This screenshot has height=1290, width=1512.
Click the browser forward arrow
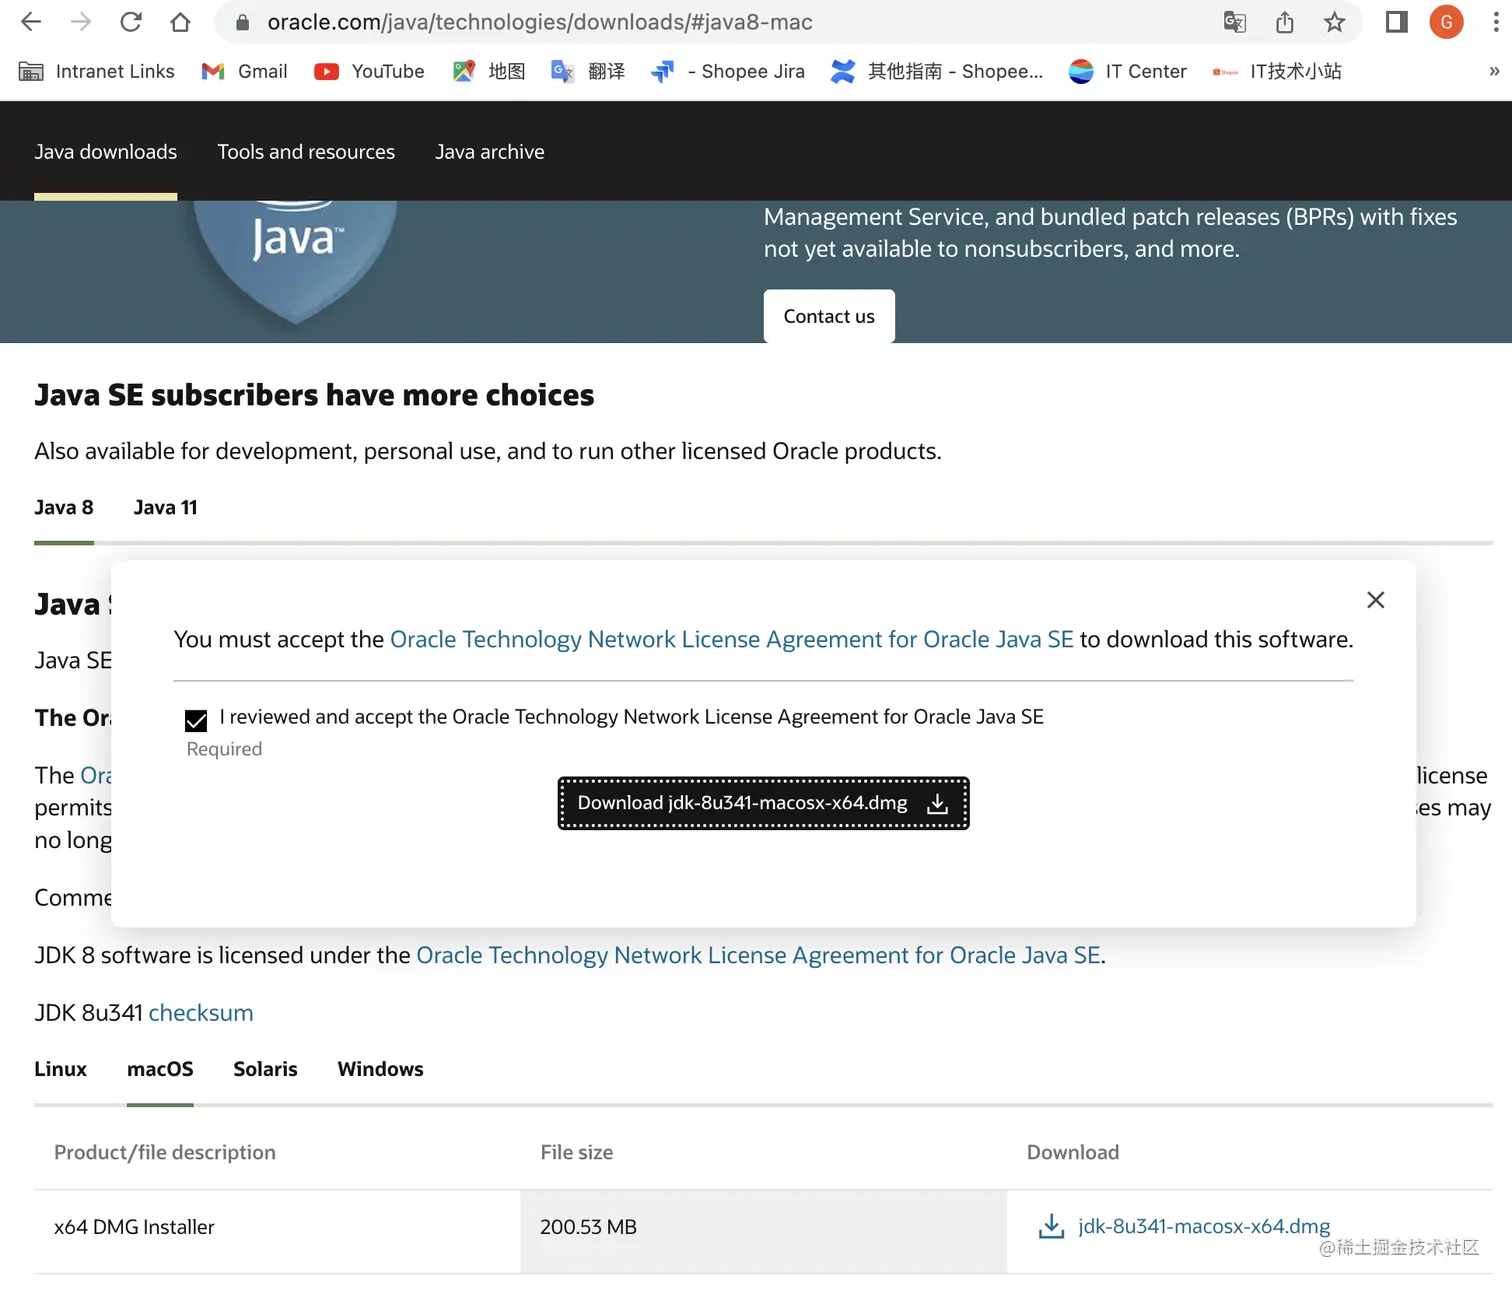pos(81,22)
